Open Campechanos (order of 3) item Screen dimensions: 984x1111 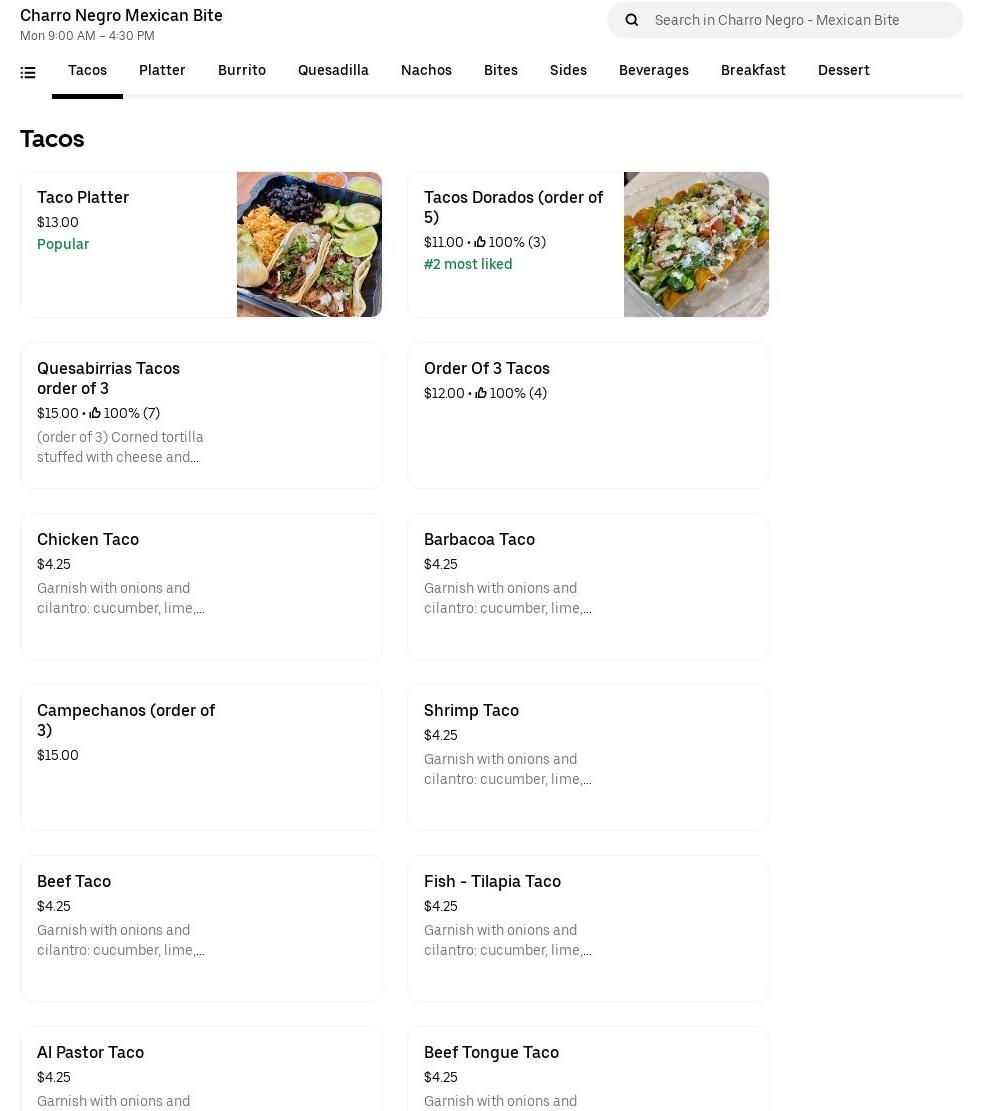tap(201, 757)
